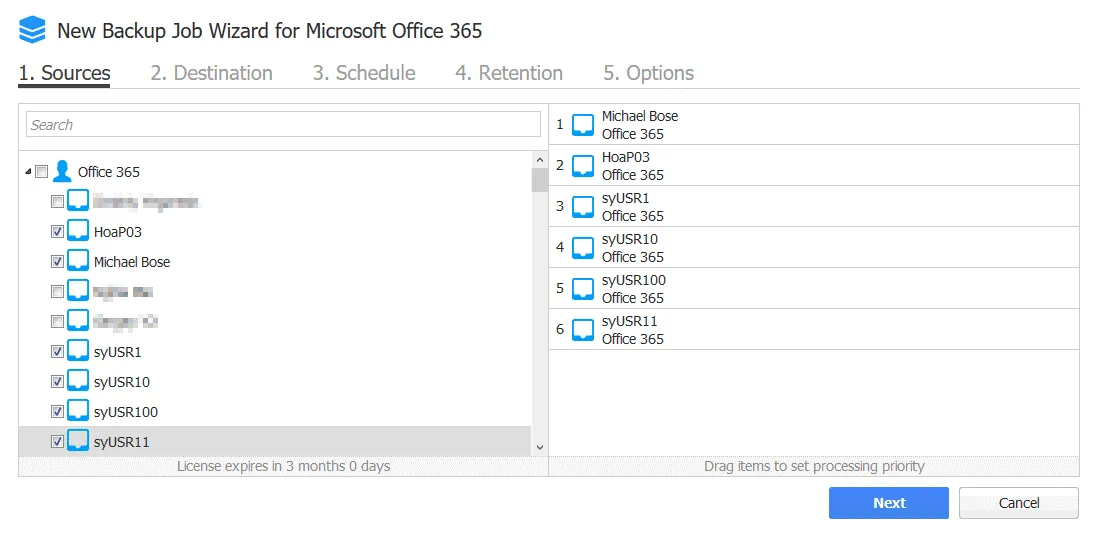Click the mailbox icon of priority item 2 HoaP03
This screenshot has height=537, width=1098.
(x=583, y=166)
